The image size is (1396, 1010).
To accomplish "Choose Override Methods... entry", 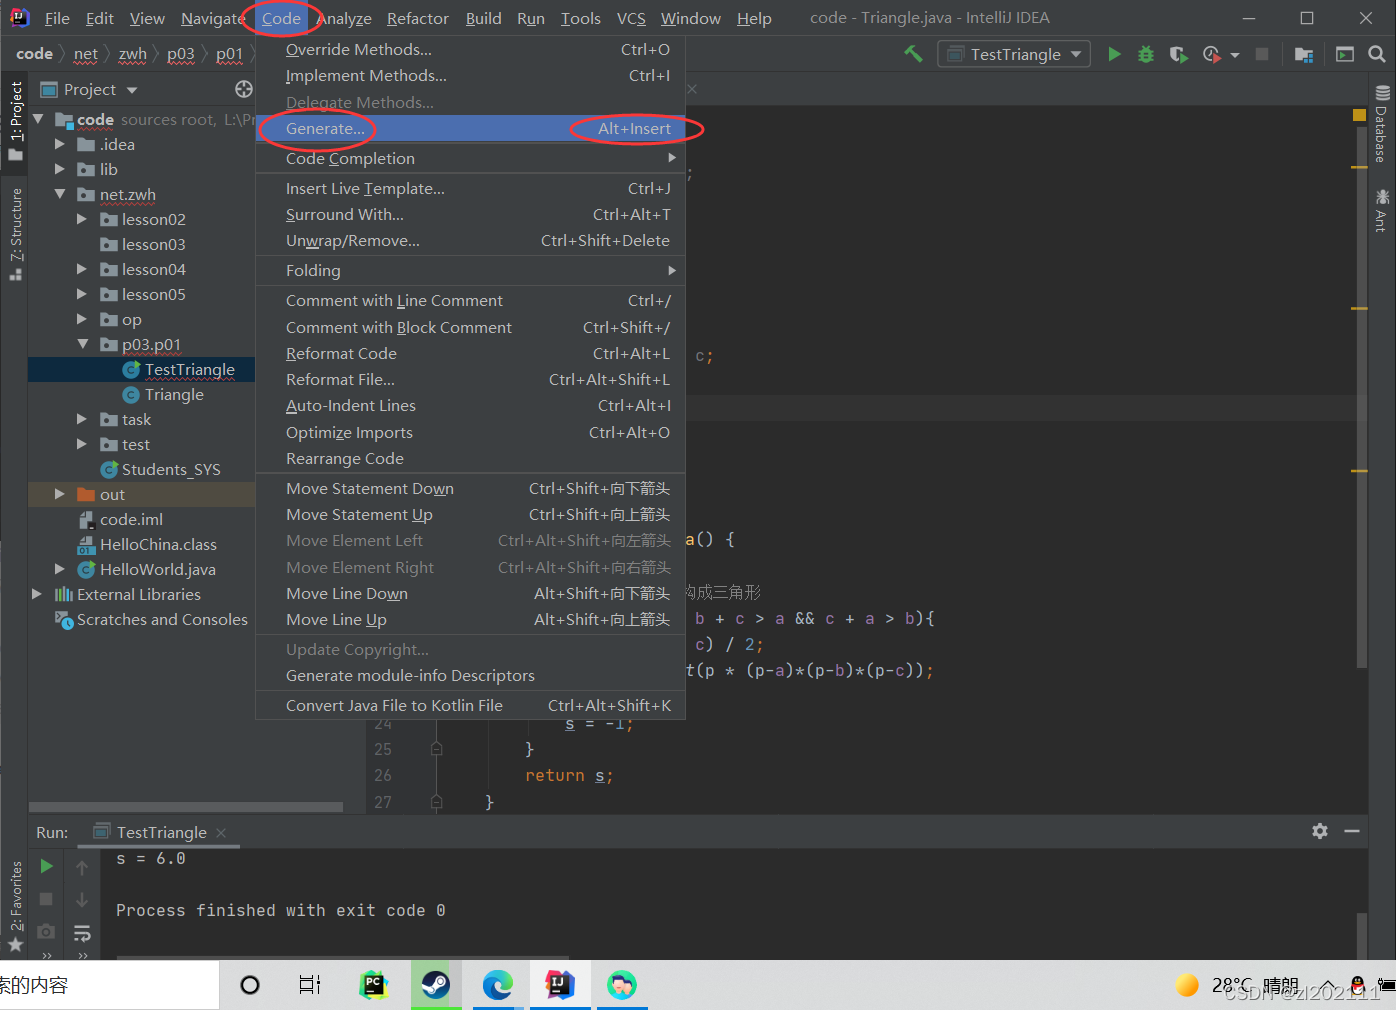I will [x=471, y=49].
